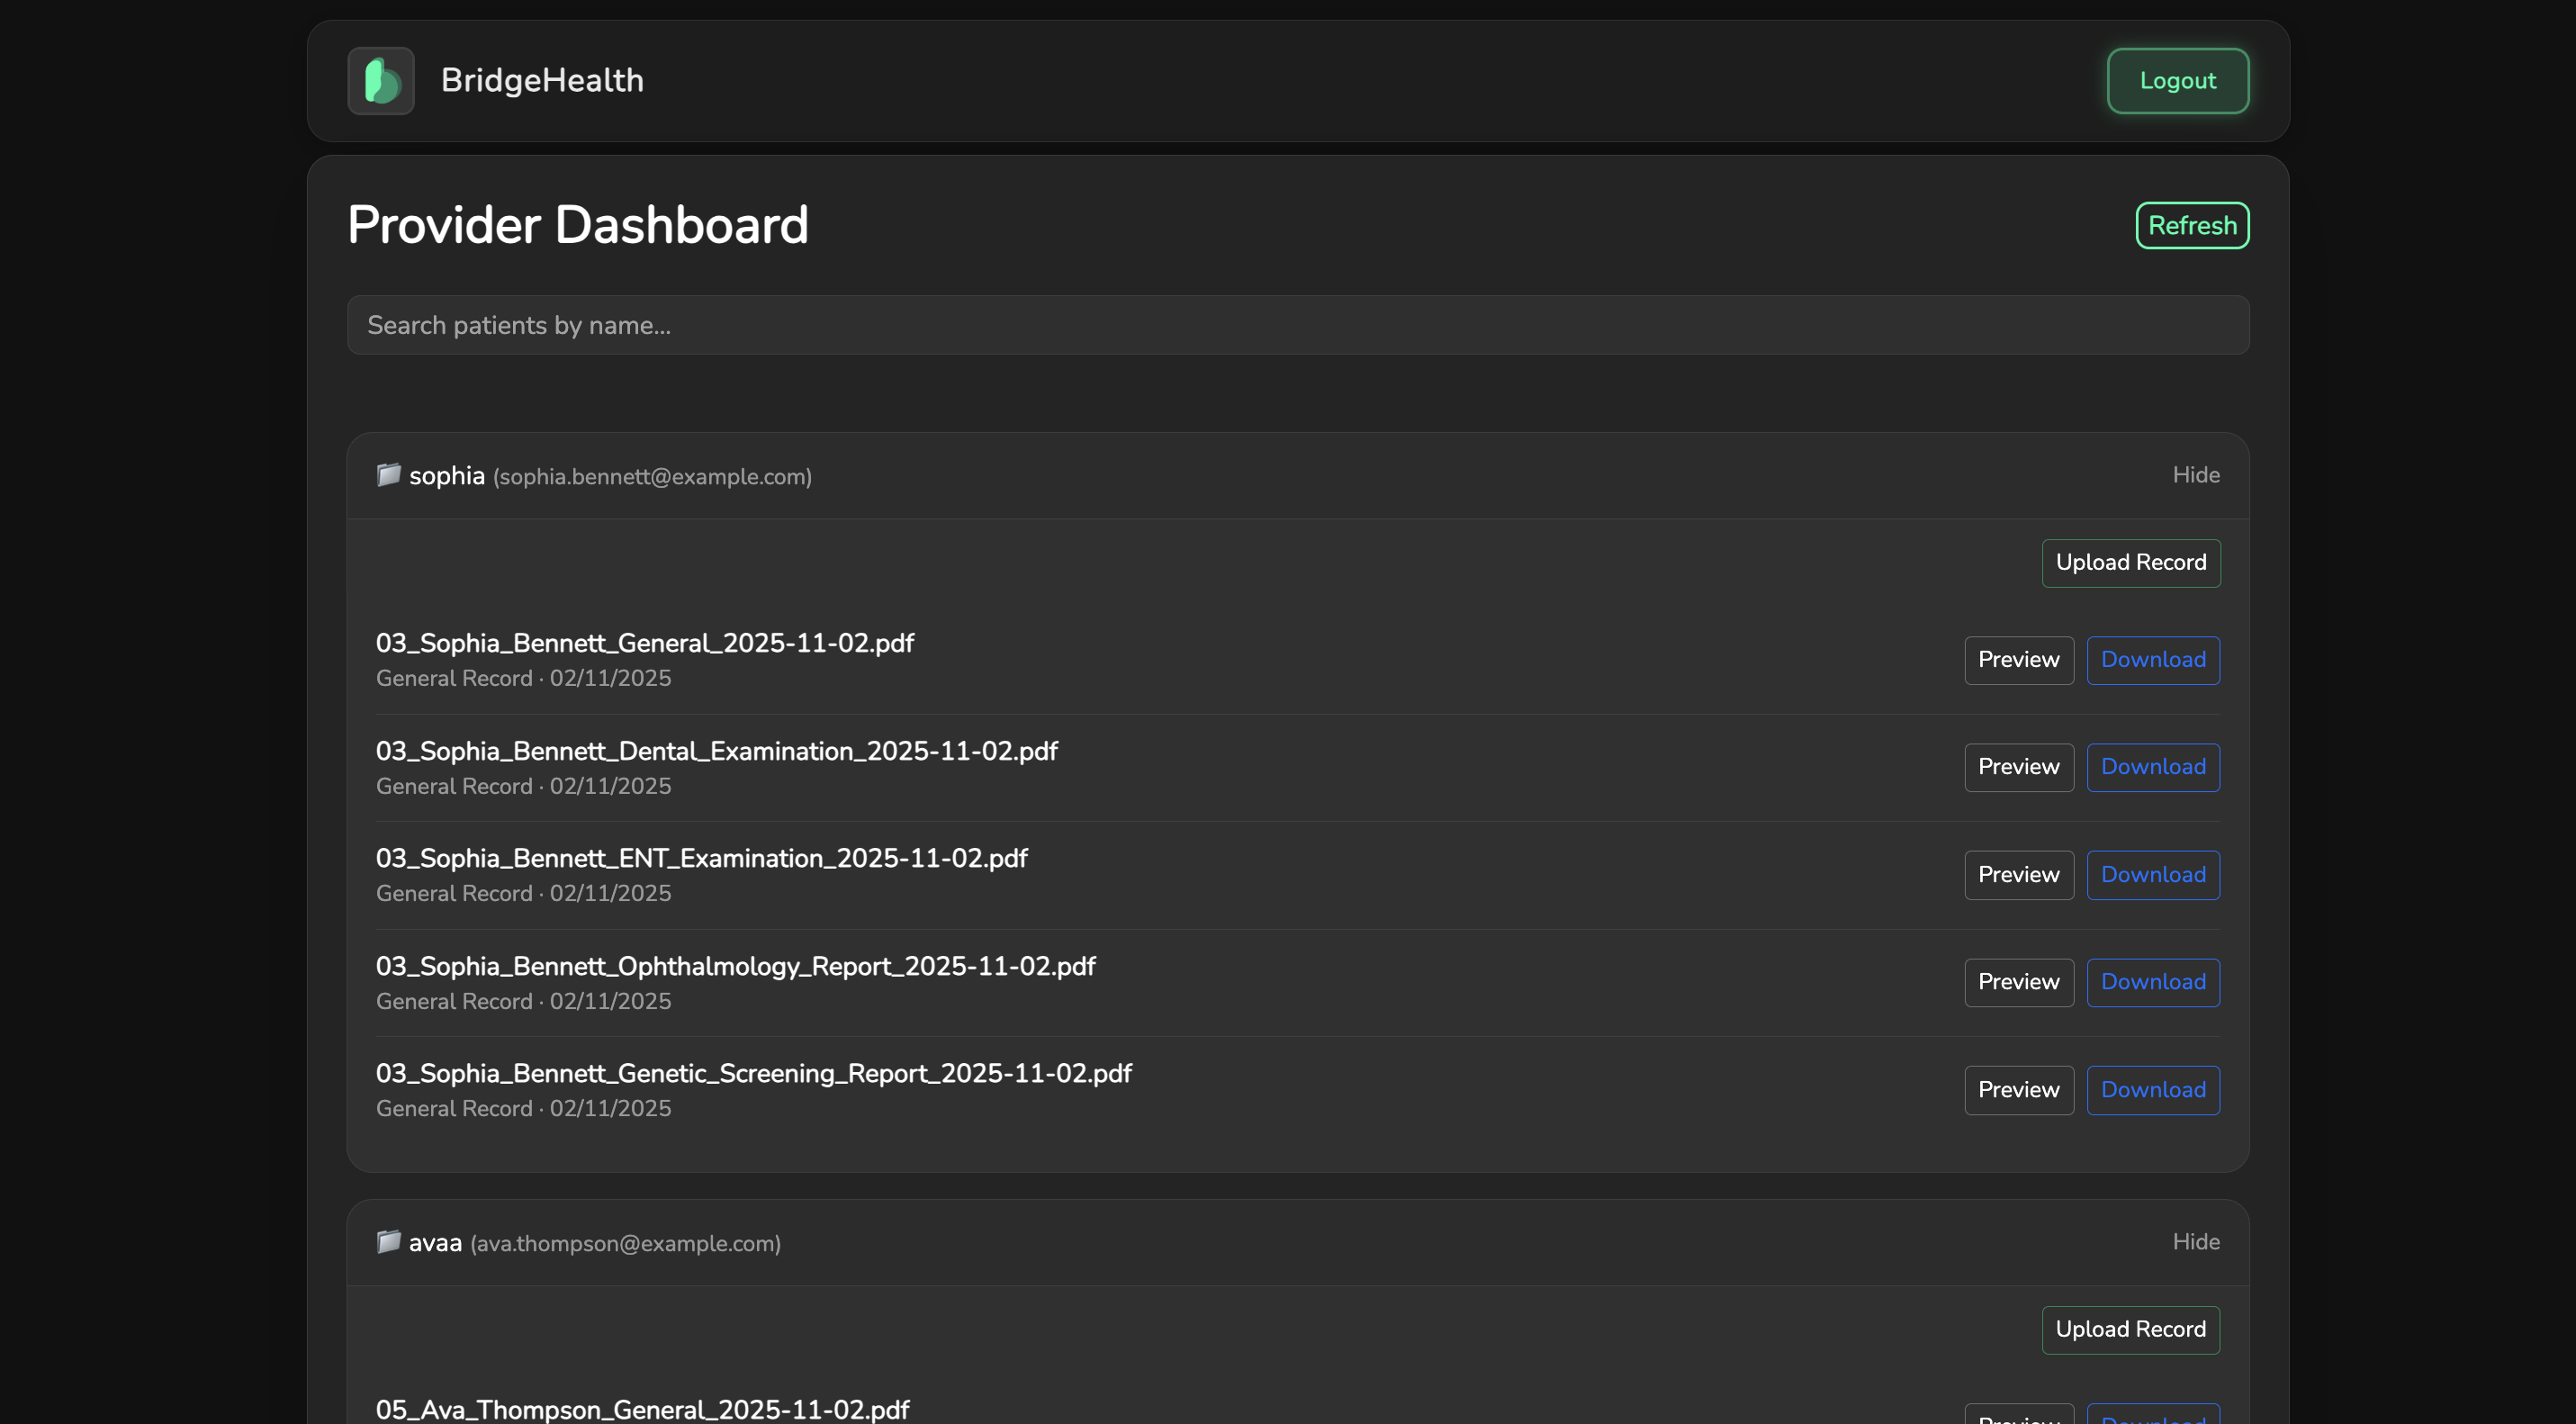Preview the Genetic Screening Report PDF

(x=2018, y=1090)
